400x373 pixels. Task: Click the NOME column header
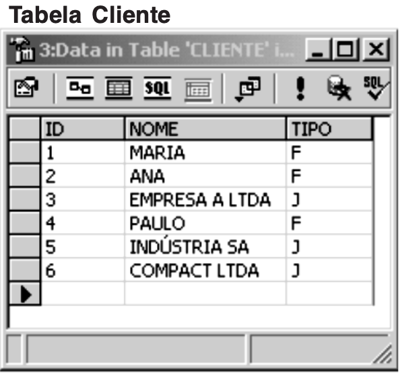click(x=205, y=129)
